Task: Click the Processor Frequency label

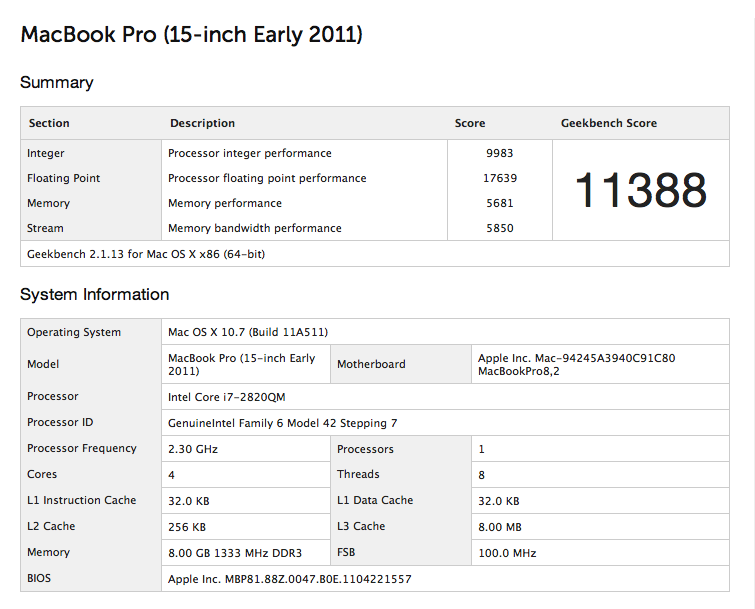Action: coord(82,448)
